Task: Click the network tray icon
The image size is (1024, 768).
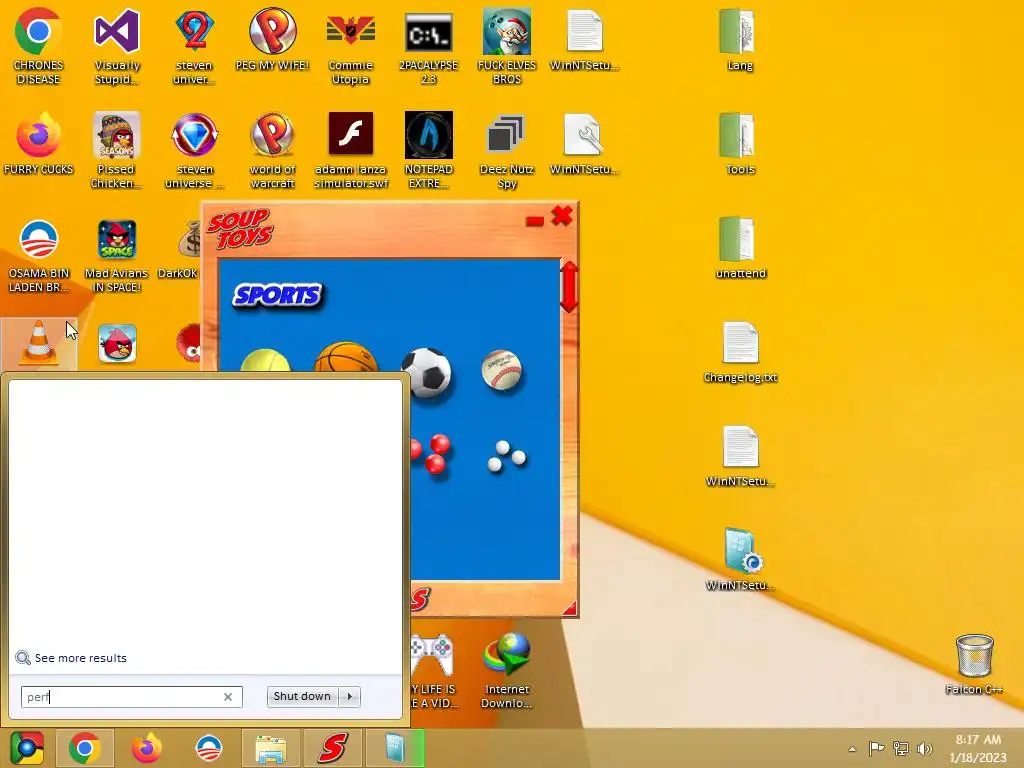Action: point(901,748)
